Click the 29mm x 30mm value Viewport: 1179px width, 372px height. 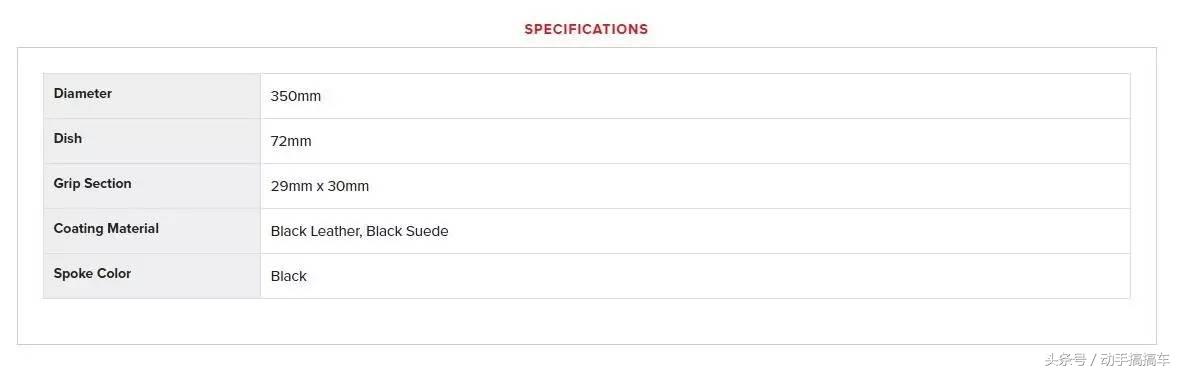[x=320, y=186]
